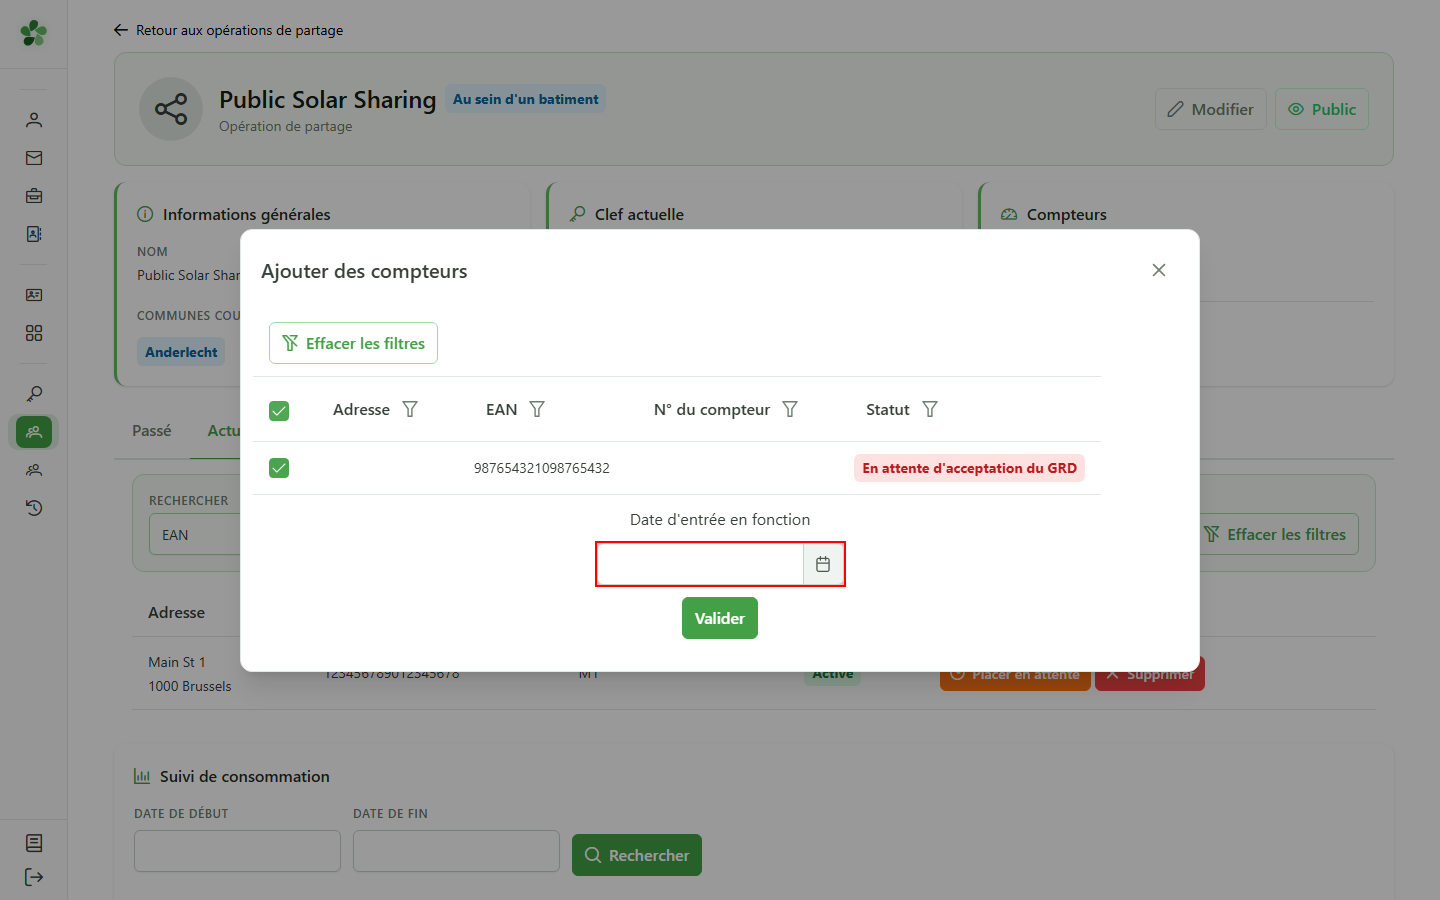Open the user profile sidebar icon
The height and width of the screenshot is (900, 1440).
pos(34,120)
